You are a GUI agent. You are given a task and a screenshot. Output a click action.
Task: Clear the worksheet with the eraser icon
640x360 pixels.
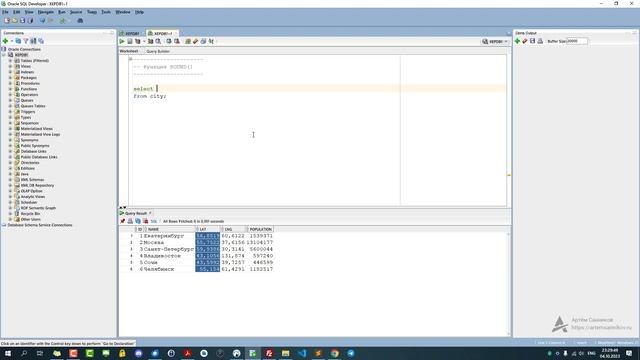[x=196, y=41]
